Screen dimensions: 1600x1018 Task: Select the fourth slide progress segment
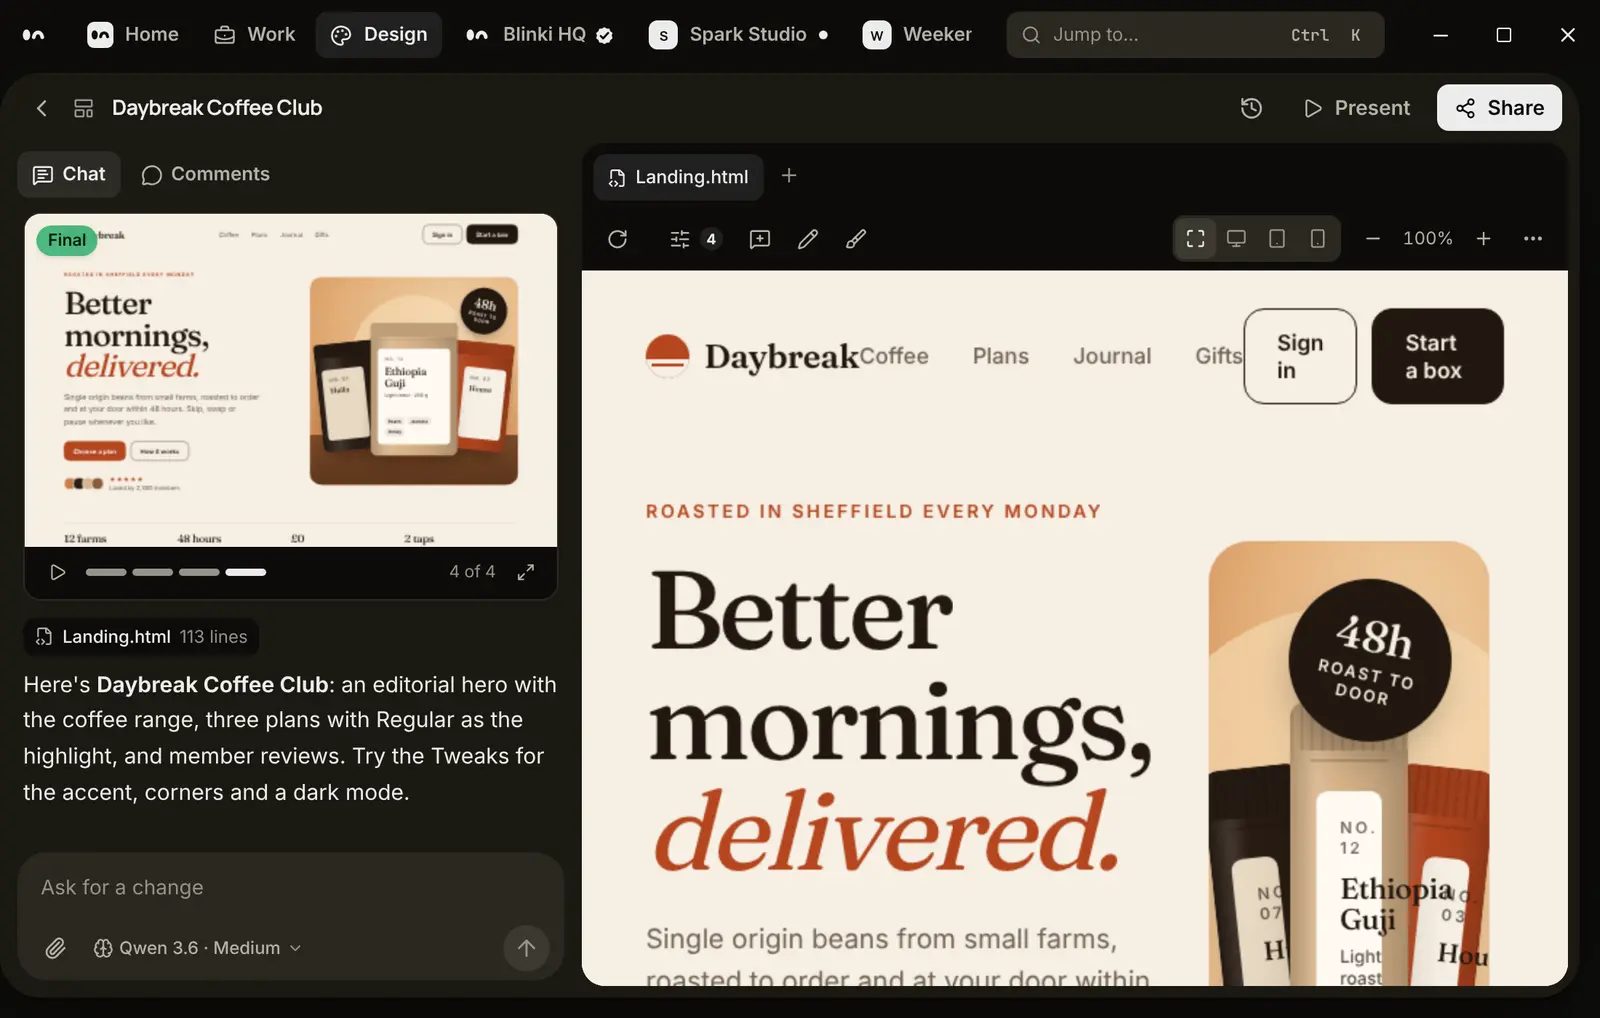click(246, 572)
